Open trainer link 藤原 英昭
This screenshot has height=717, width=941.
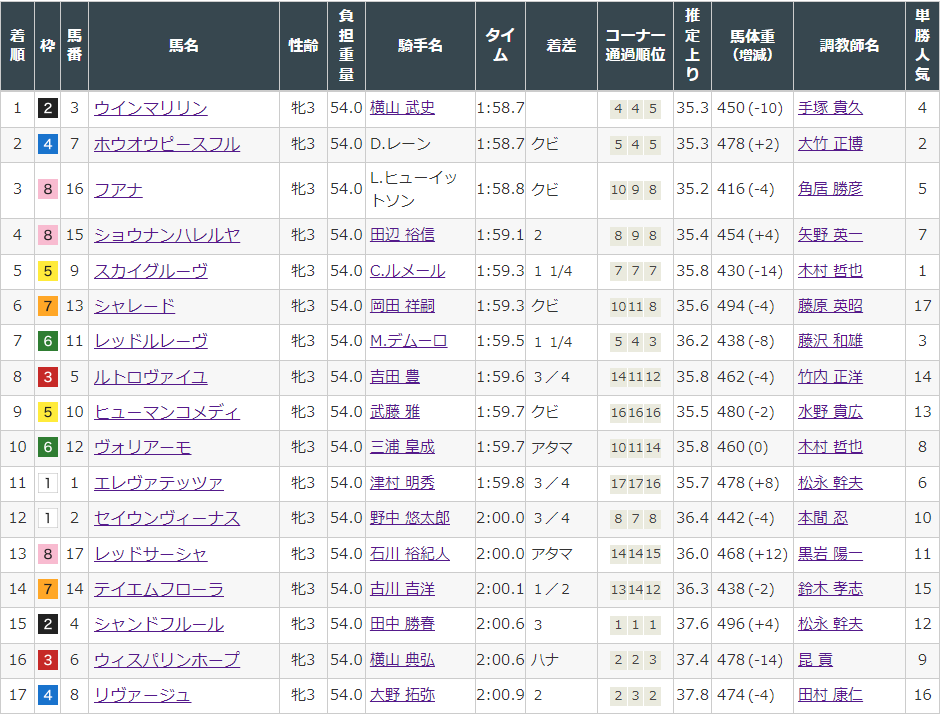[830, 306]
